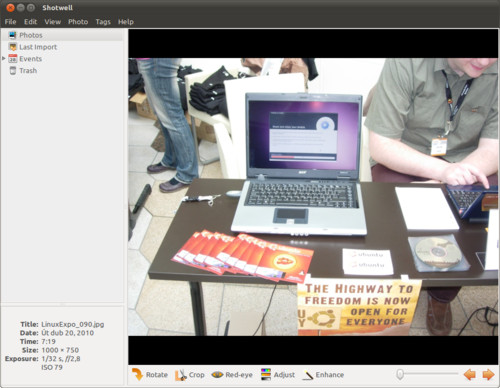The image size is (500, 388).
Task: Open the Tags menu
Action: point(103,22)
